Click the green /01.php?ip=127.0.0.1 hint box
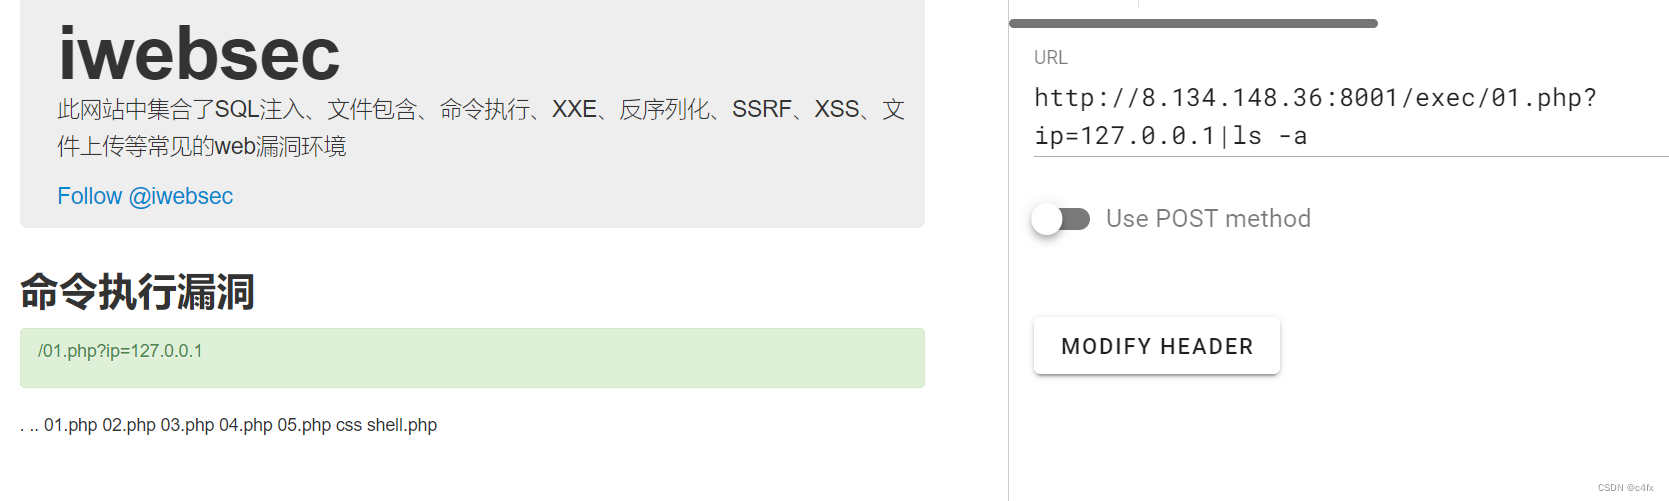Screen dimensions: 1669x501 coord(472,357)
